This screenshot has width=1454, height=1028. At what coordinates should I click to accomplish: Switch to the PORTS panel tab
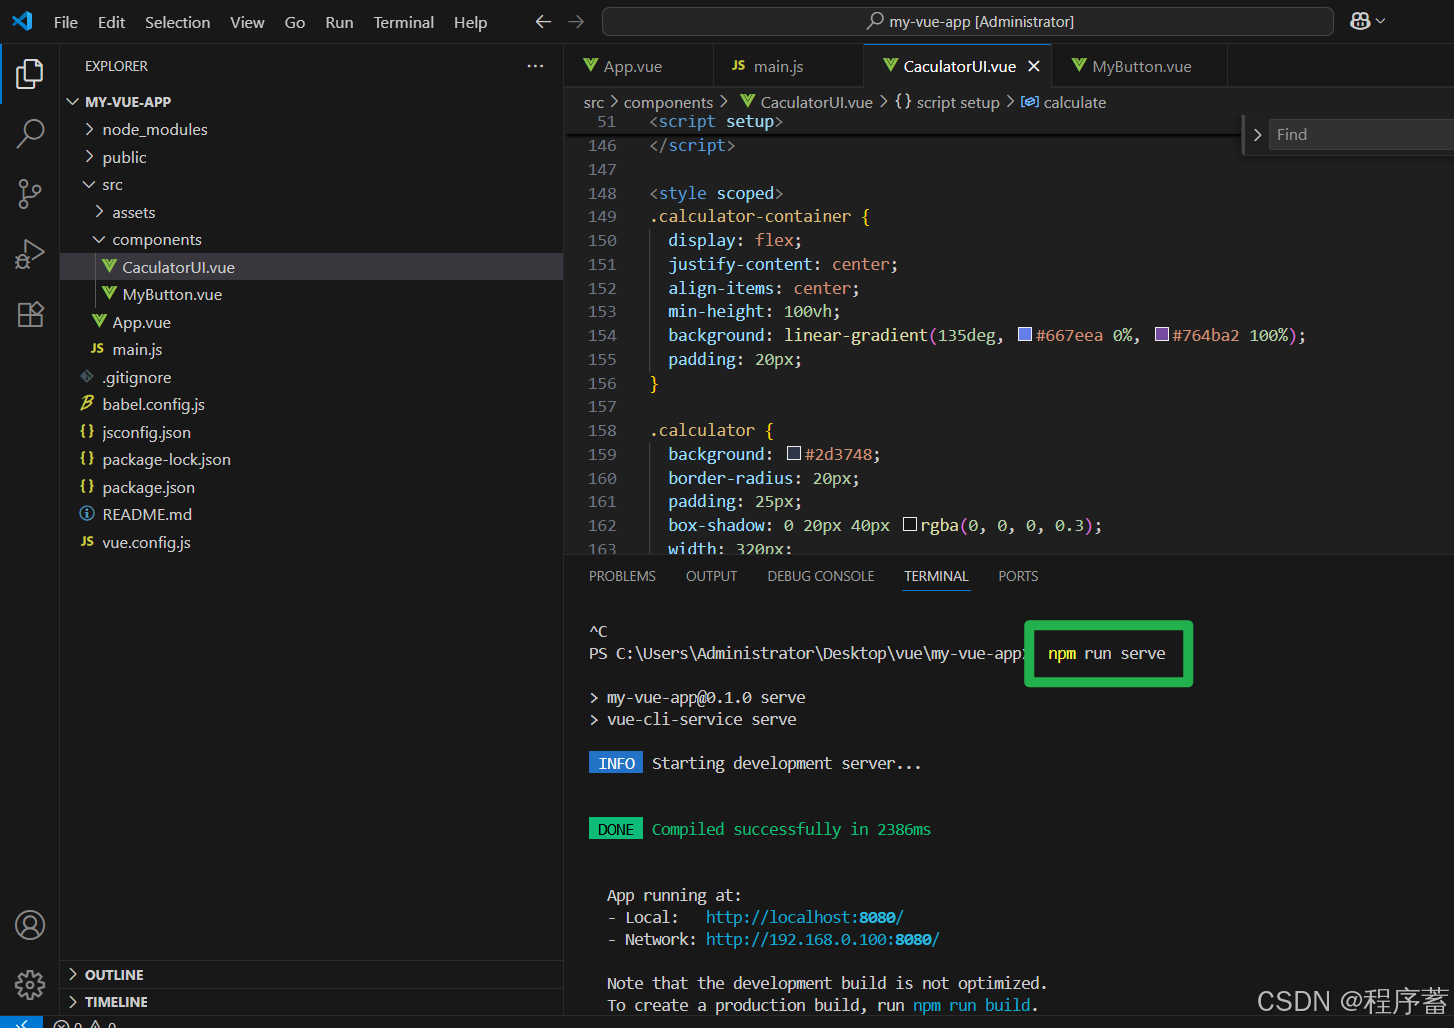pos(1018,576)
